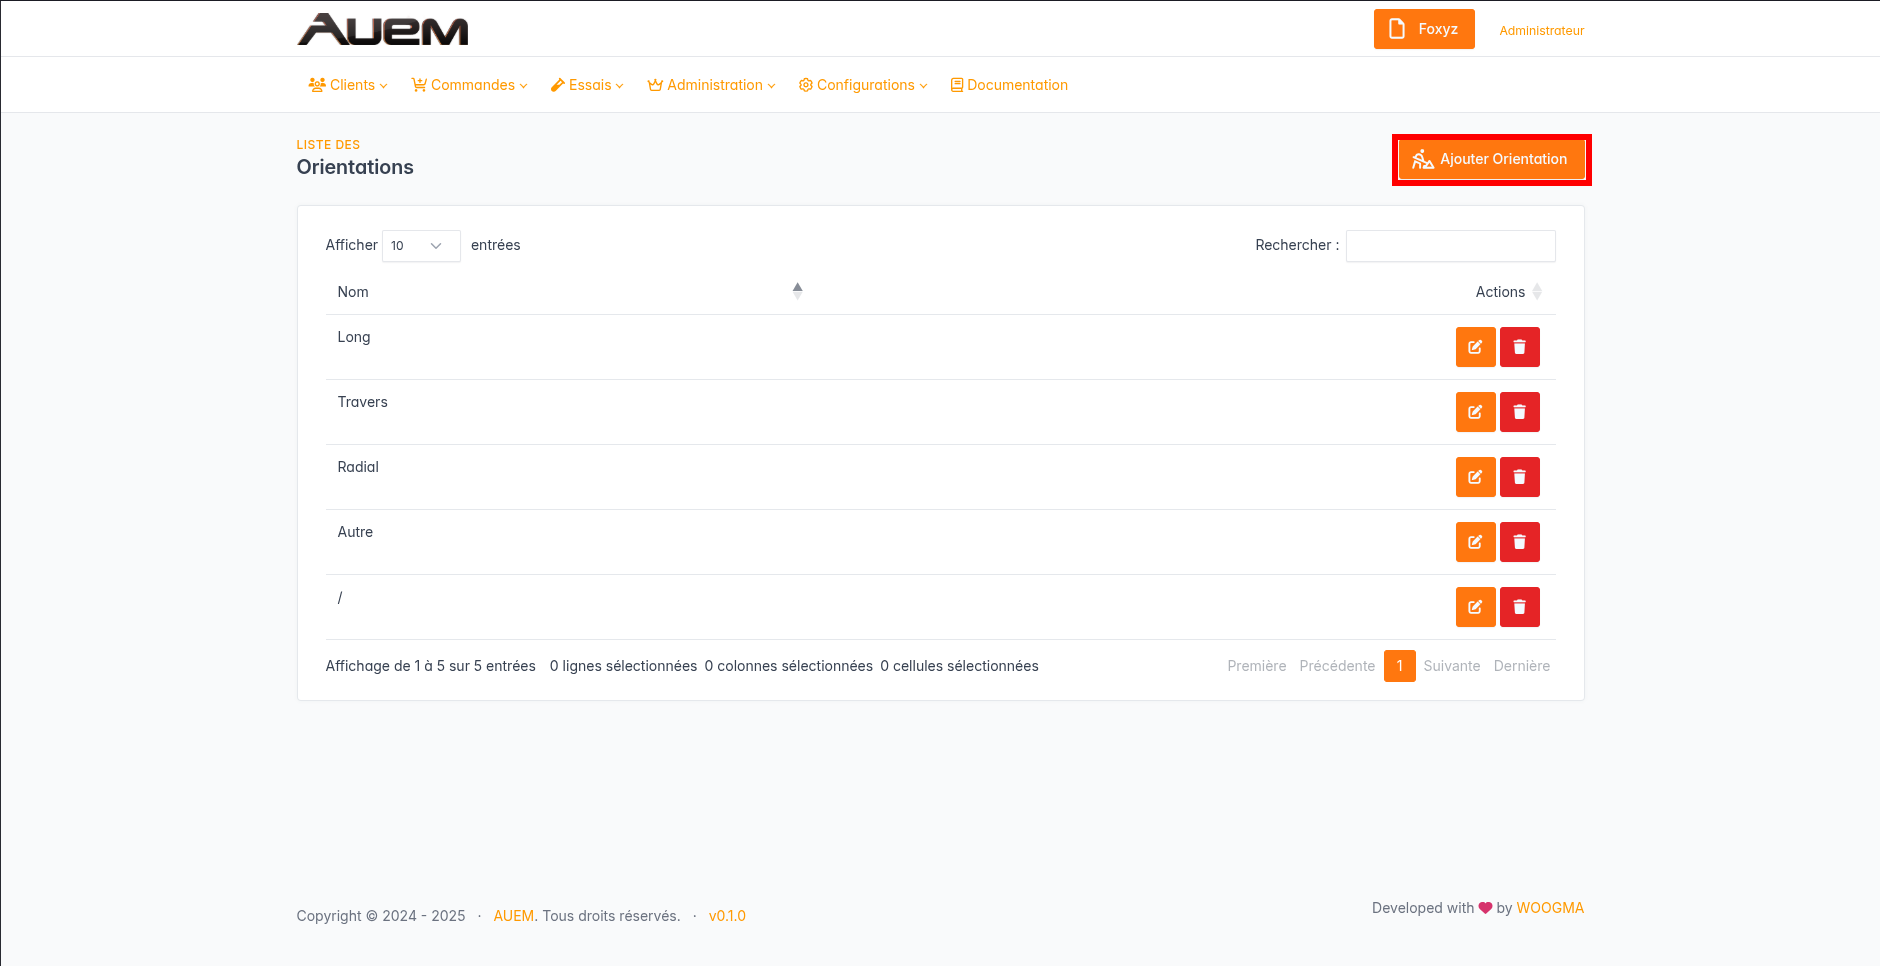The width and height of the screenshot is (1880, 966).
Task: Expand the Clients menu
Action: tap(348, 85)
